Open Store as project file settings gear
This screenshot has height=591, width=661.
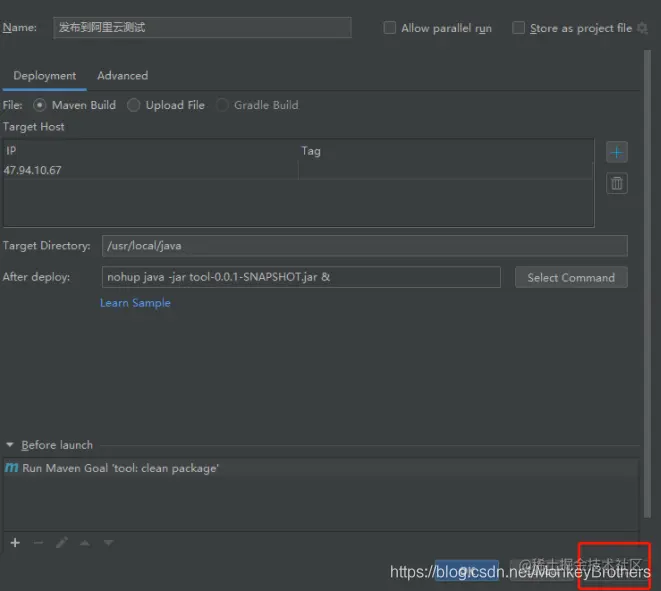click(642, 28)
